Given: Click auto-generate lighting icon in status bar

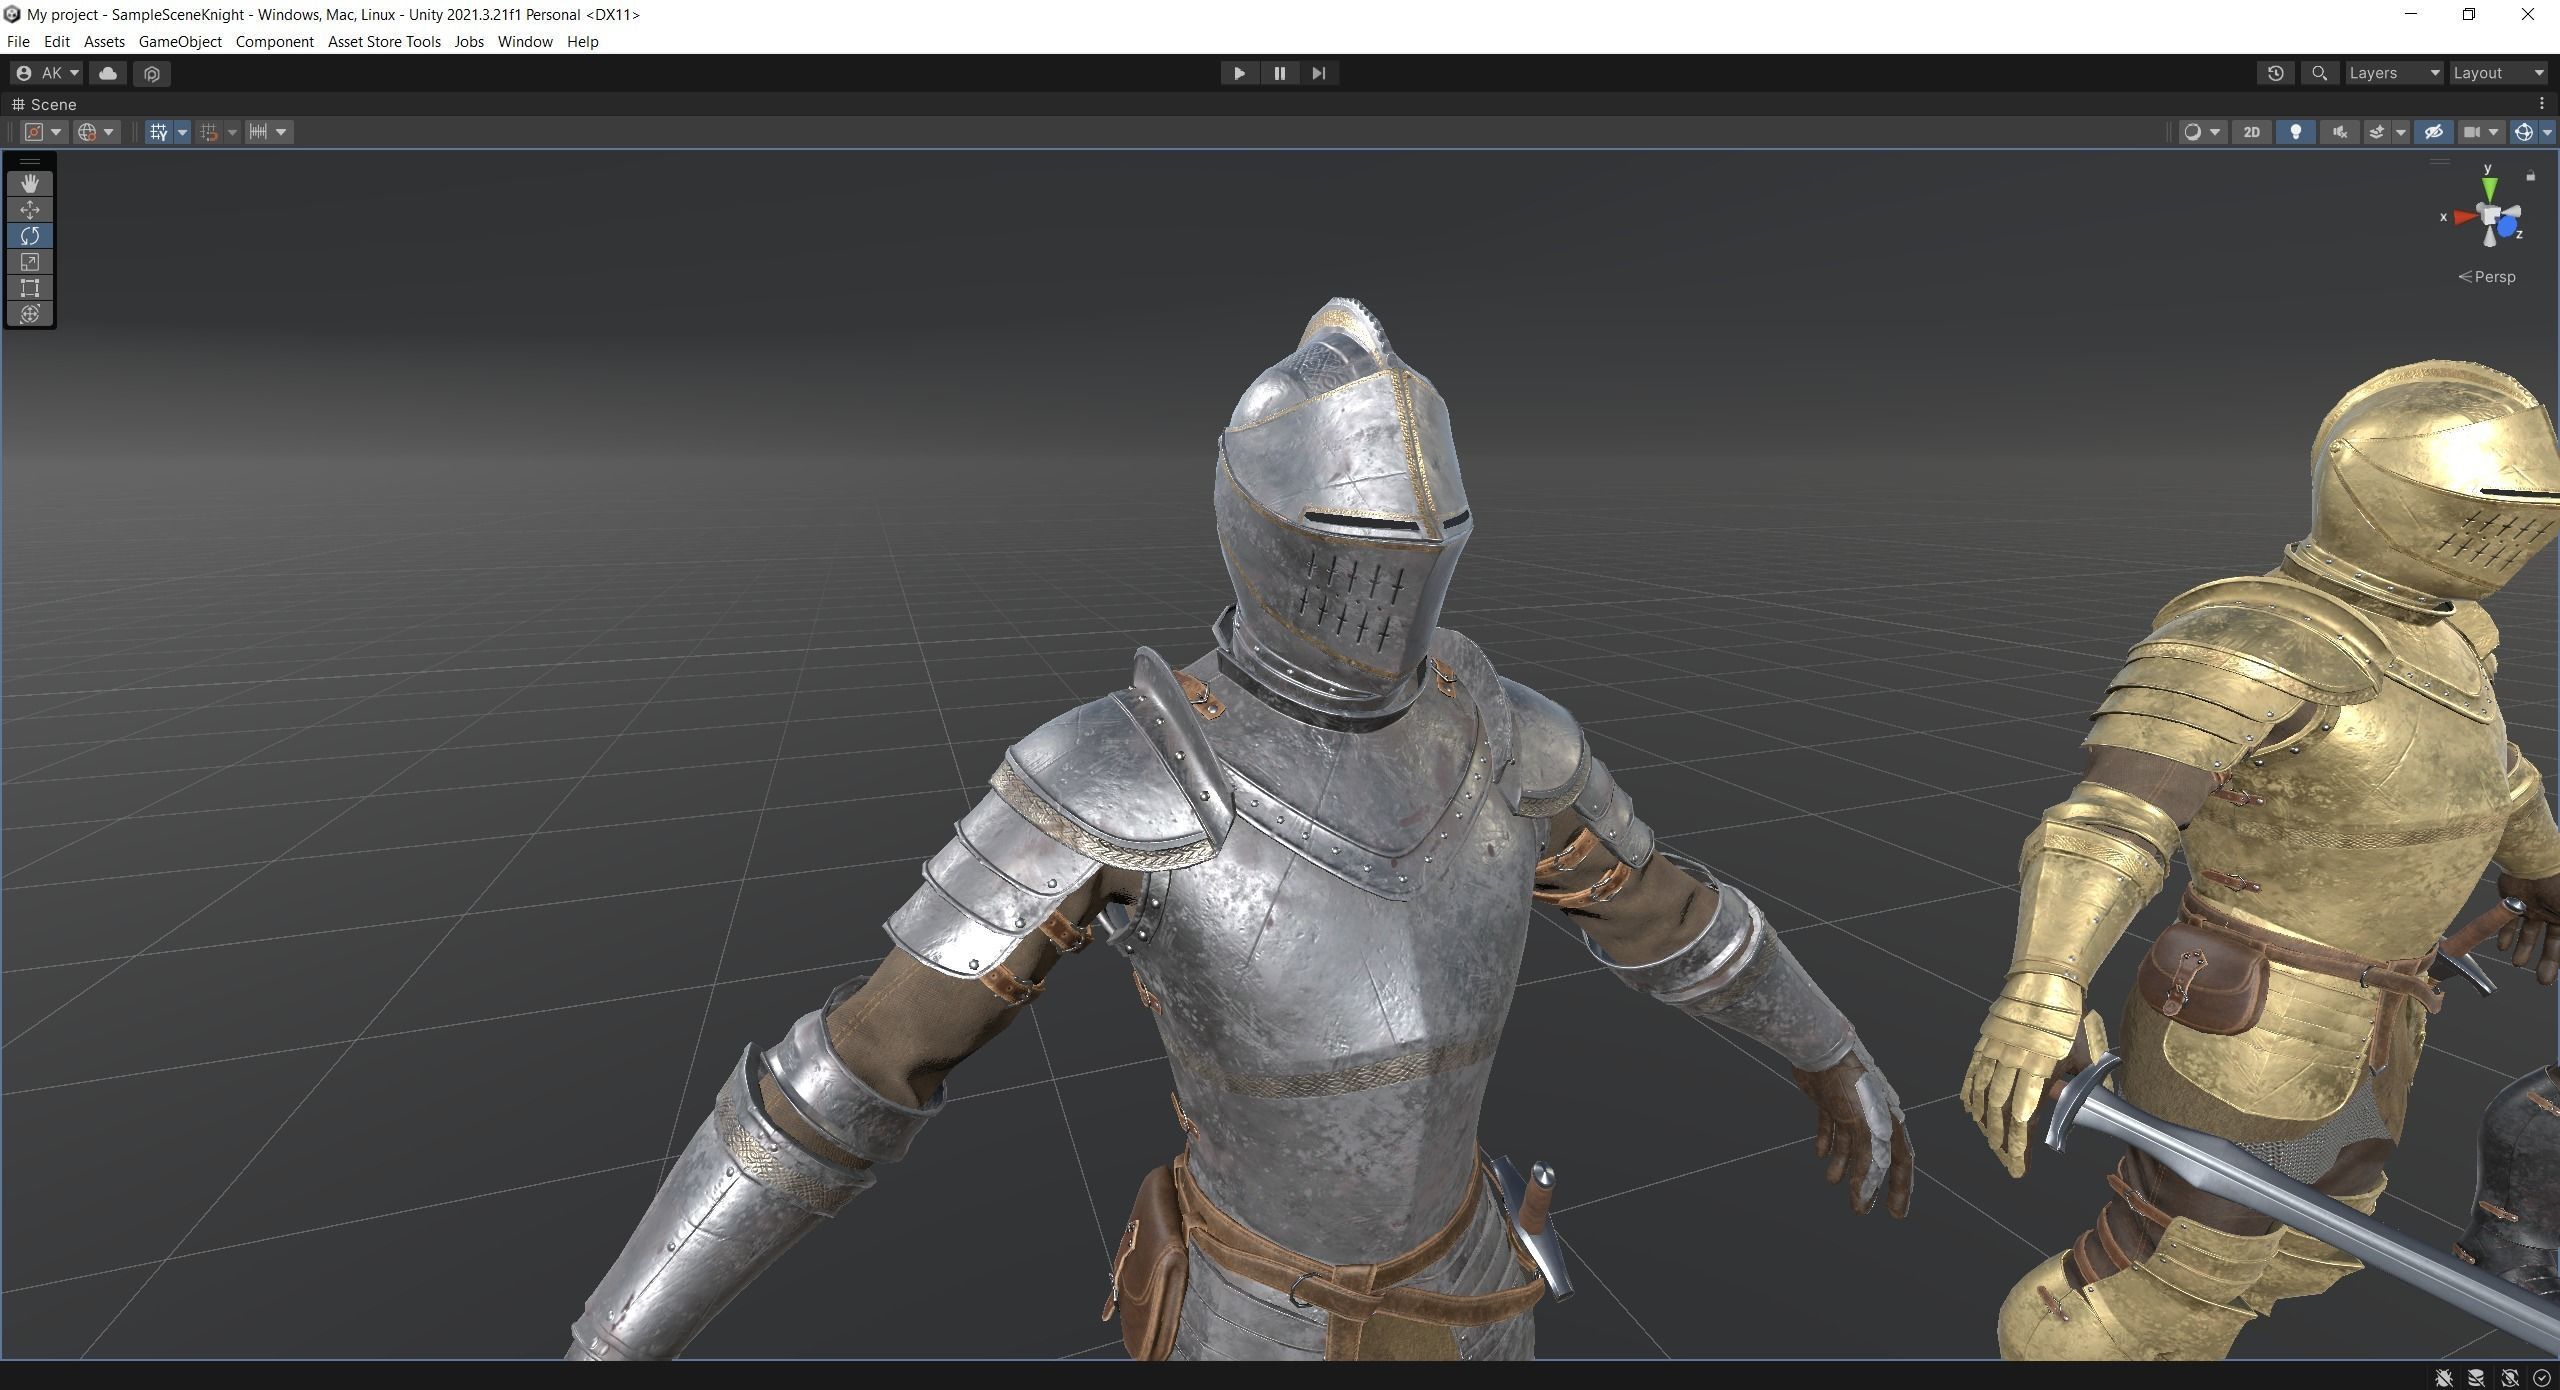Looking at the screenshot, I should pos(2510,1377).
